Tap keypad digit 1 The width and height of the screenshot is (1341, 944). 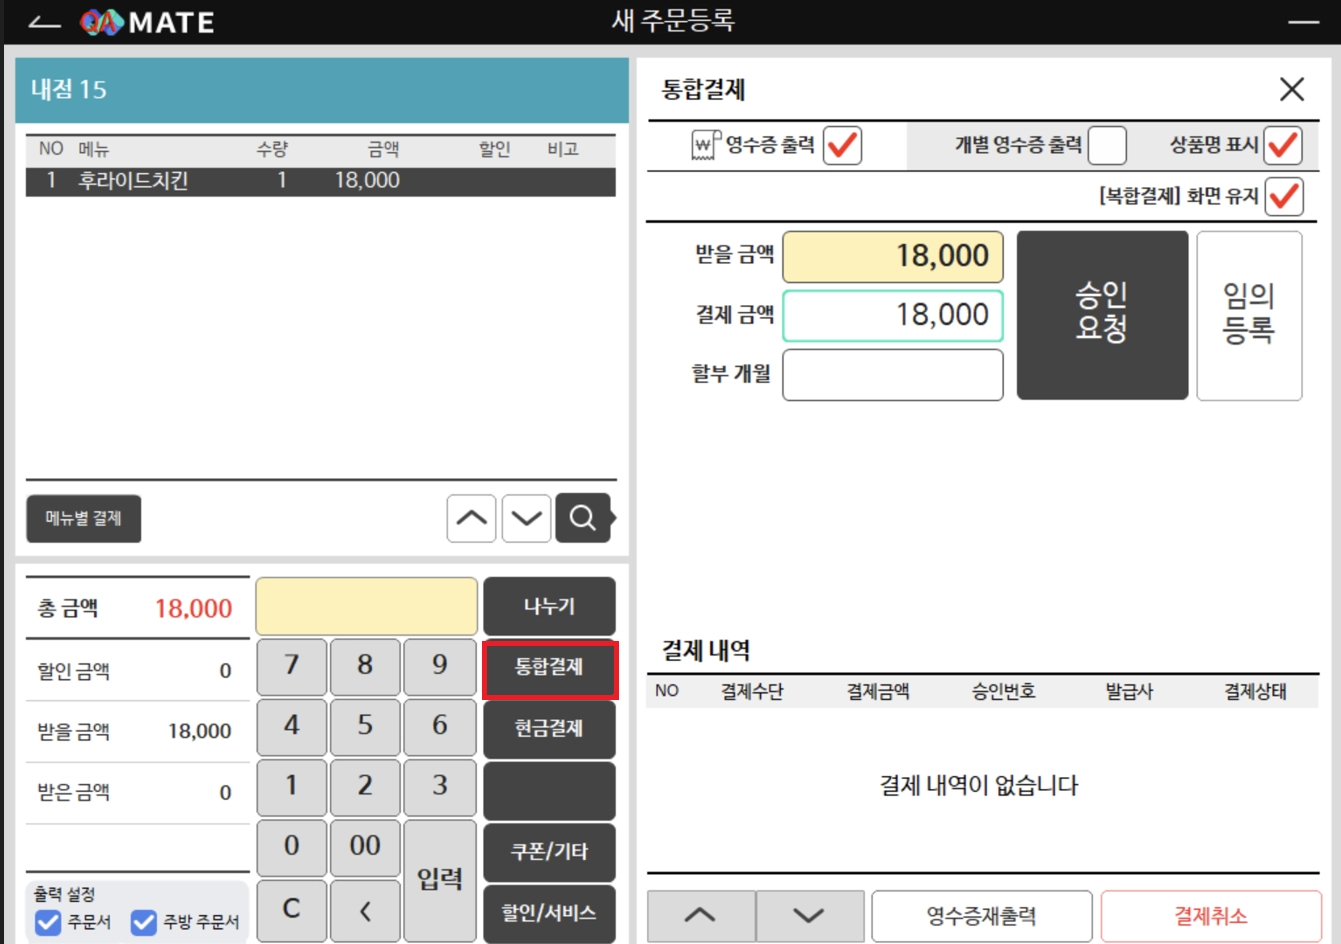click(292, 787)
